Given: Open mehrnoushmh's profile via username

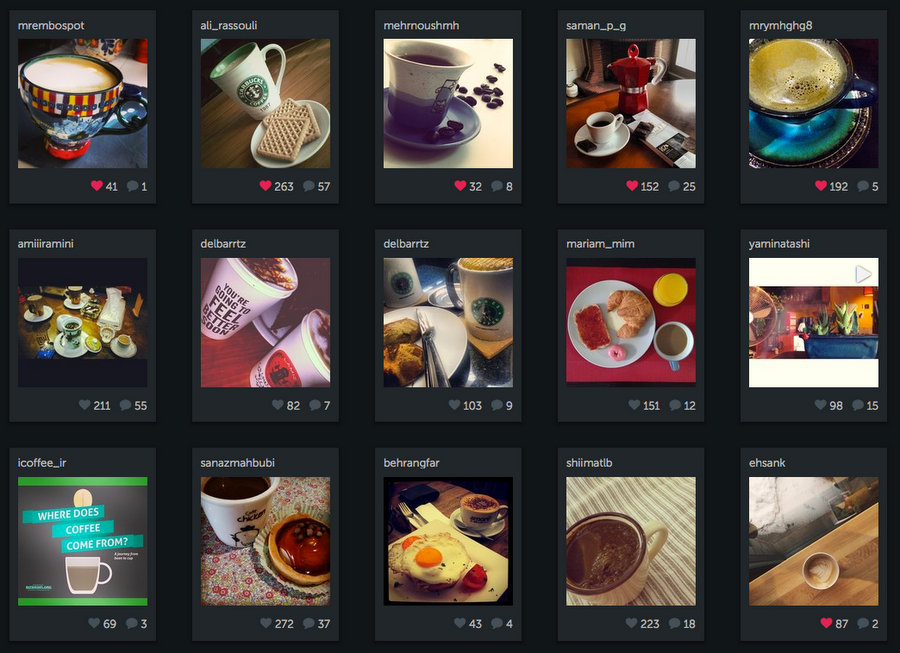Looking at the screenshot, I should click(421, 25).
